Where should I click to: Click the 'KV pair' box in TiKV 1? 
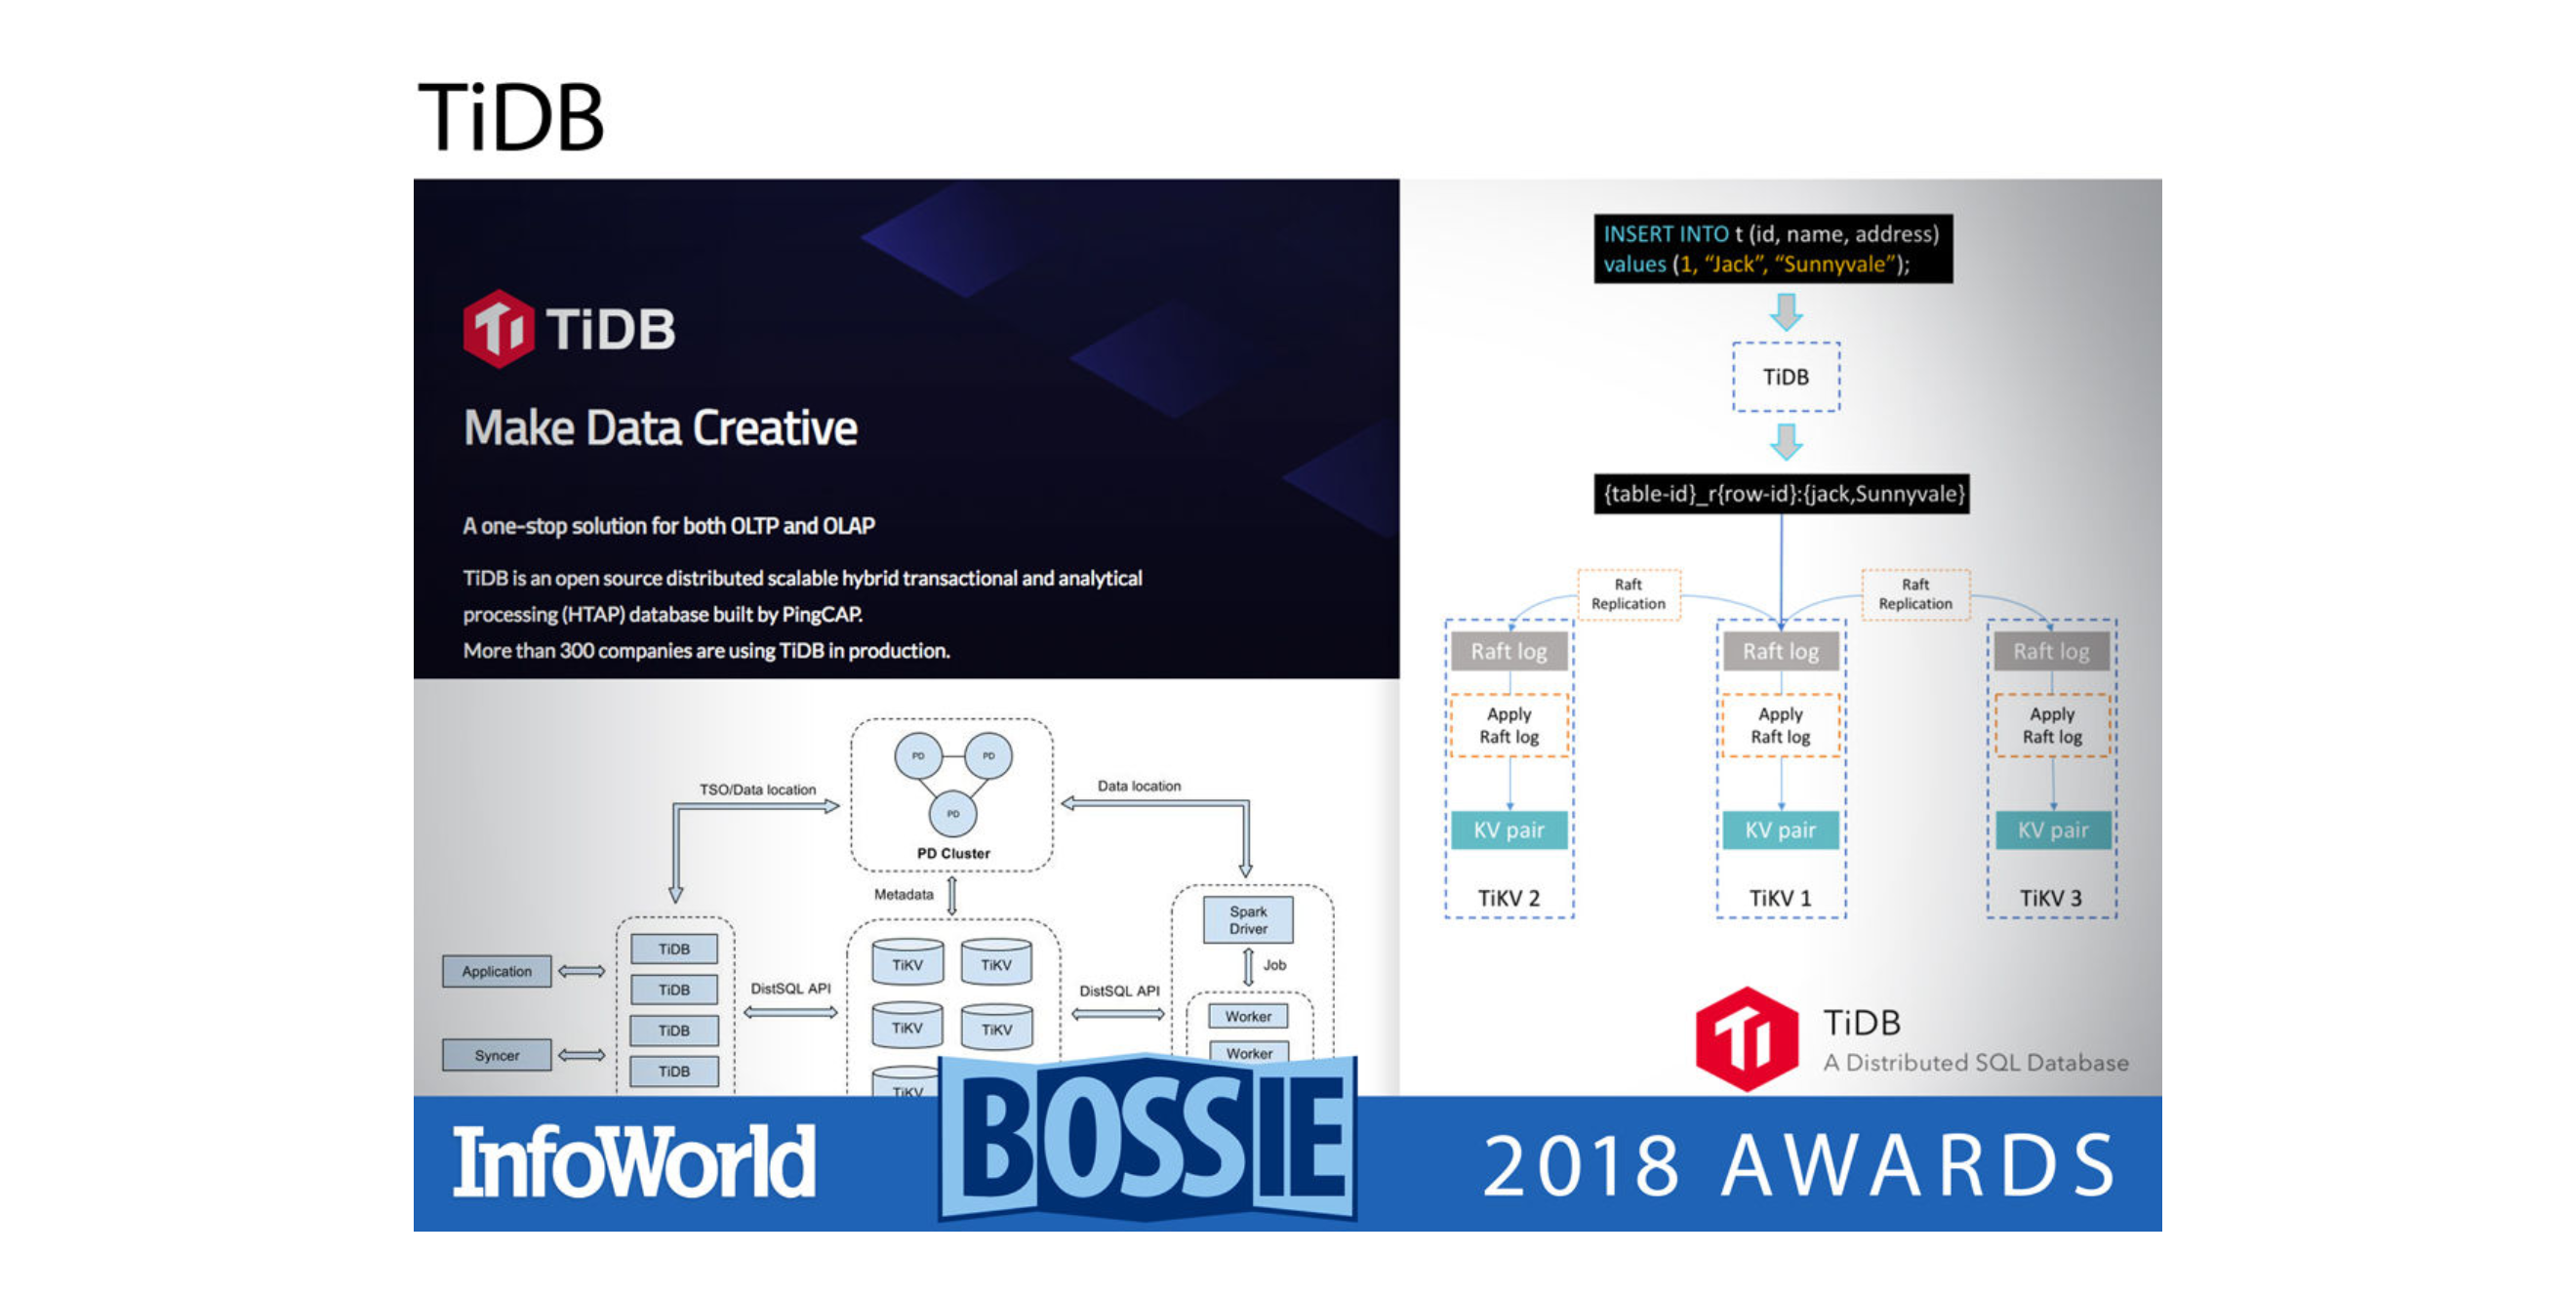tap(1781, 830)
